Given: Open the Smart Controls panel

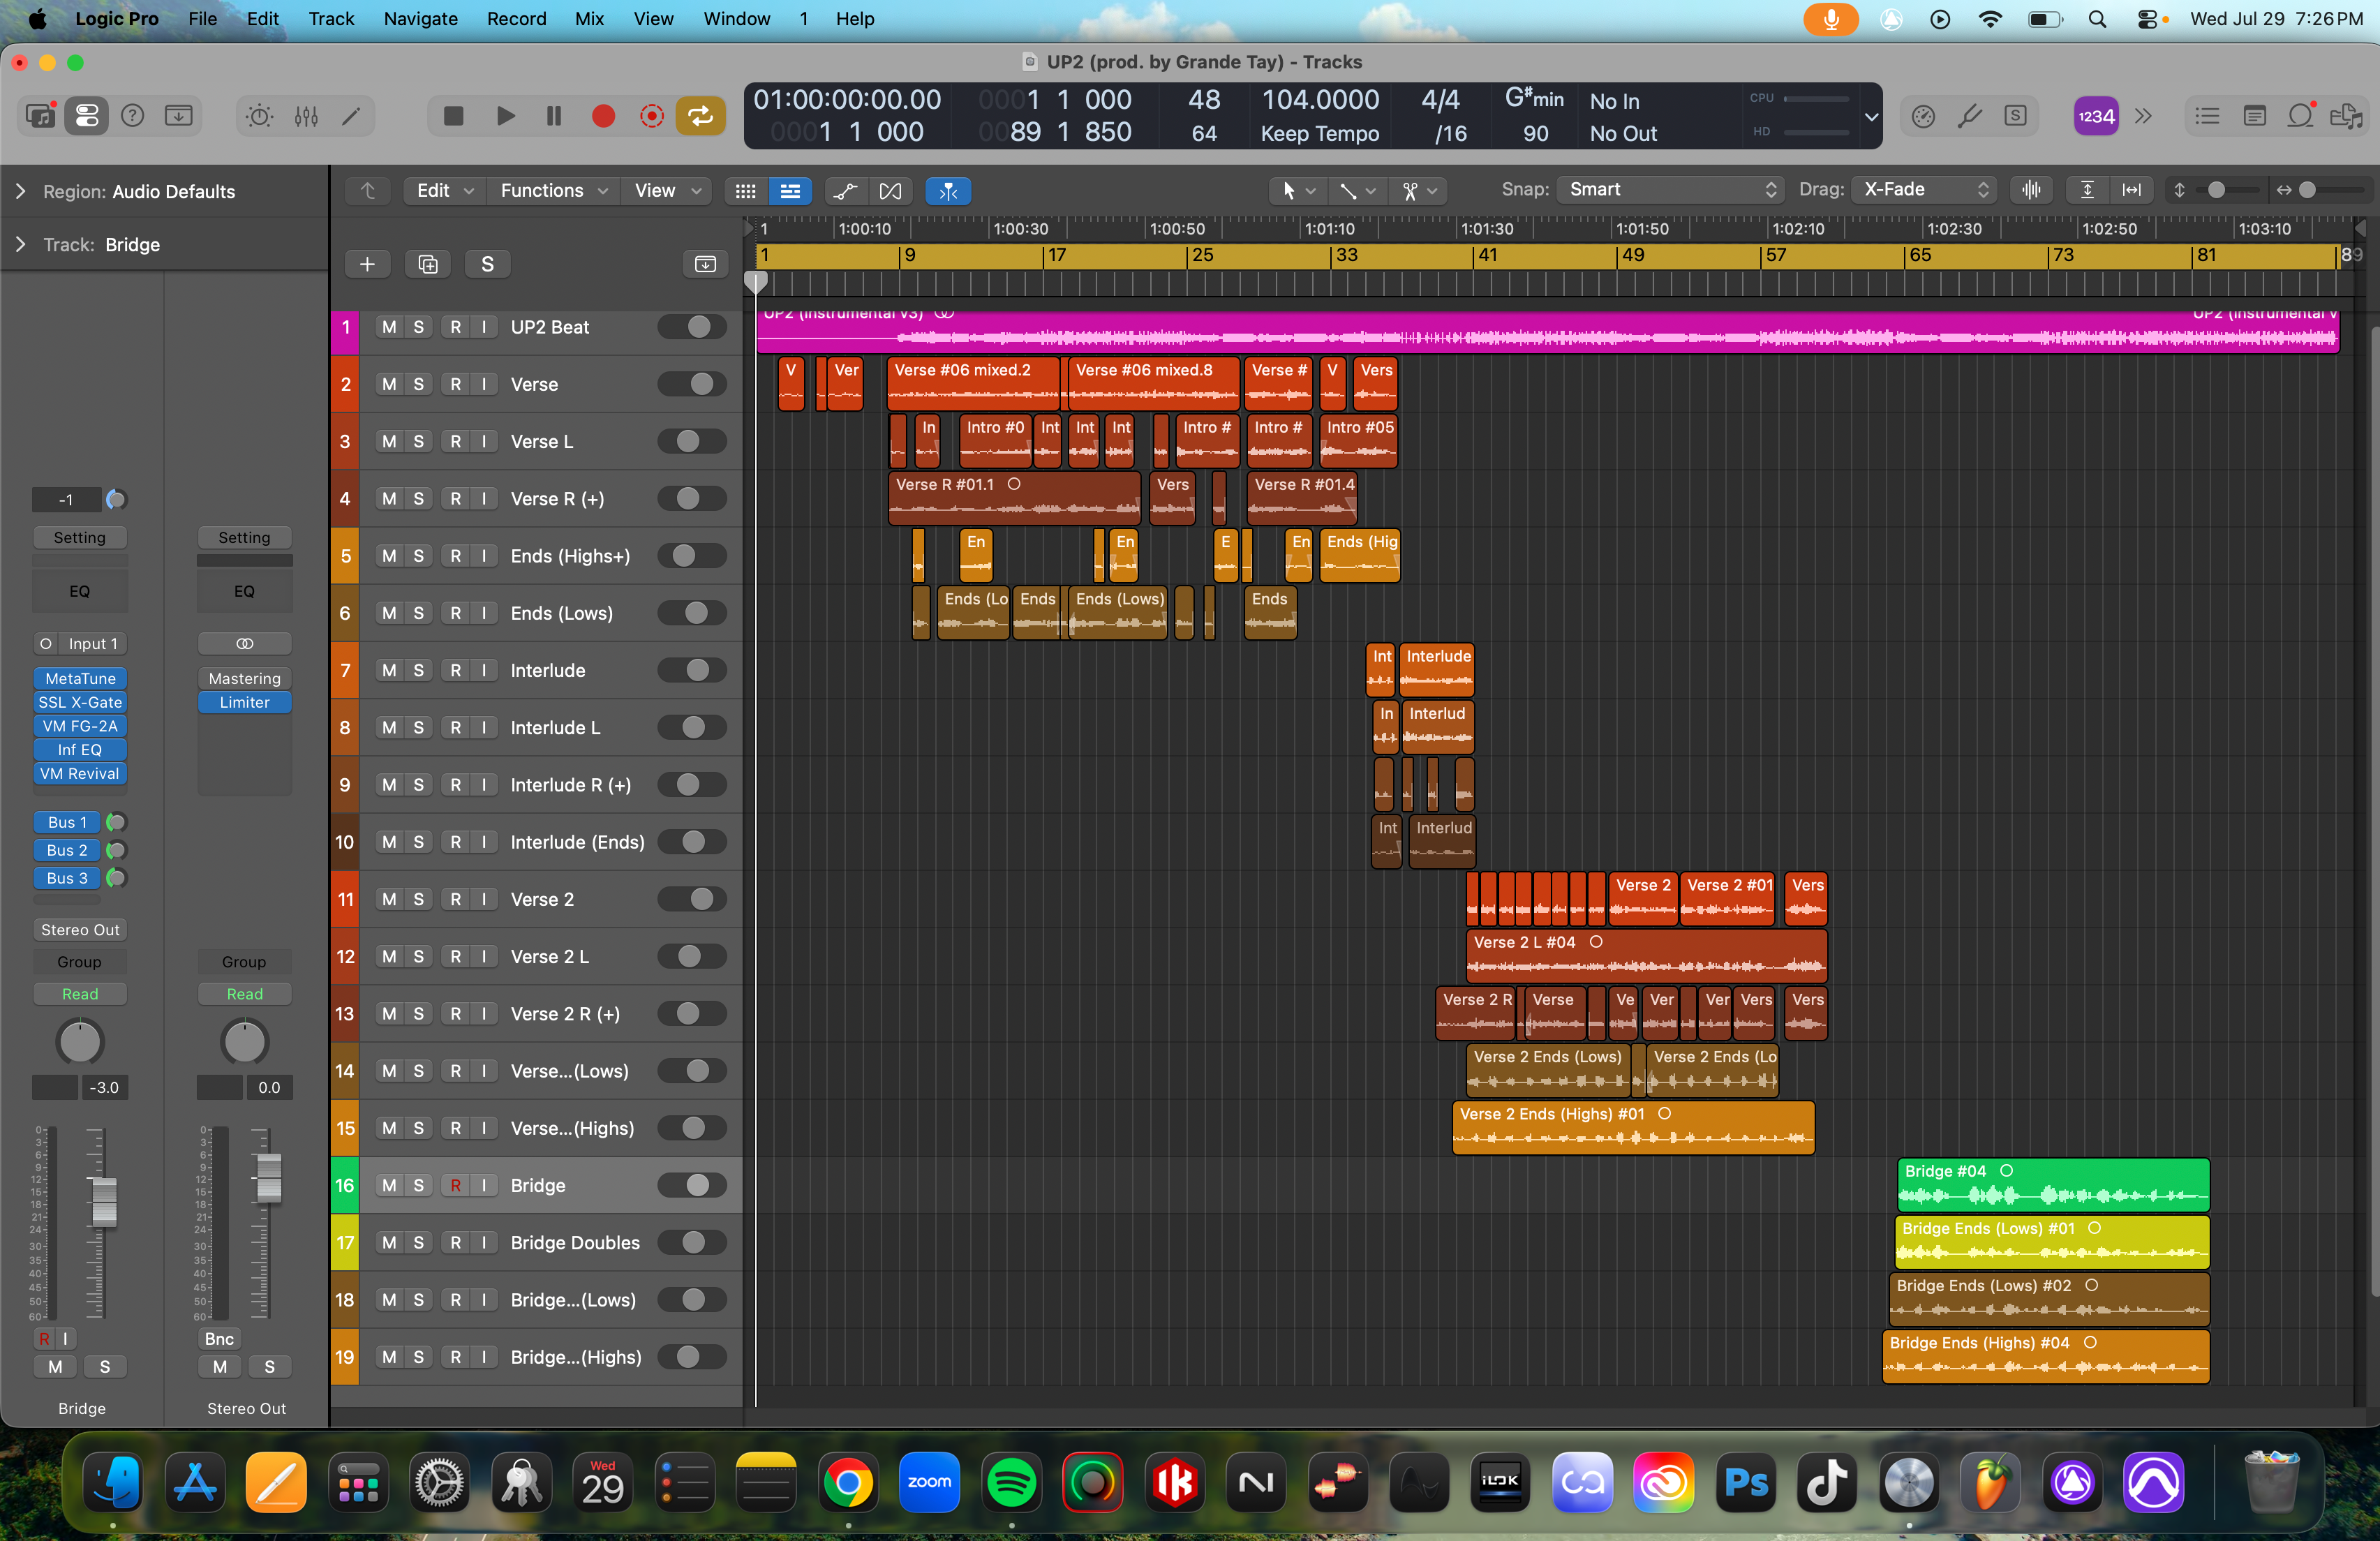Looking at the screenshot, I should tap(259, 116).
